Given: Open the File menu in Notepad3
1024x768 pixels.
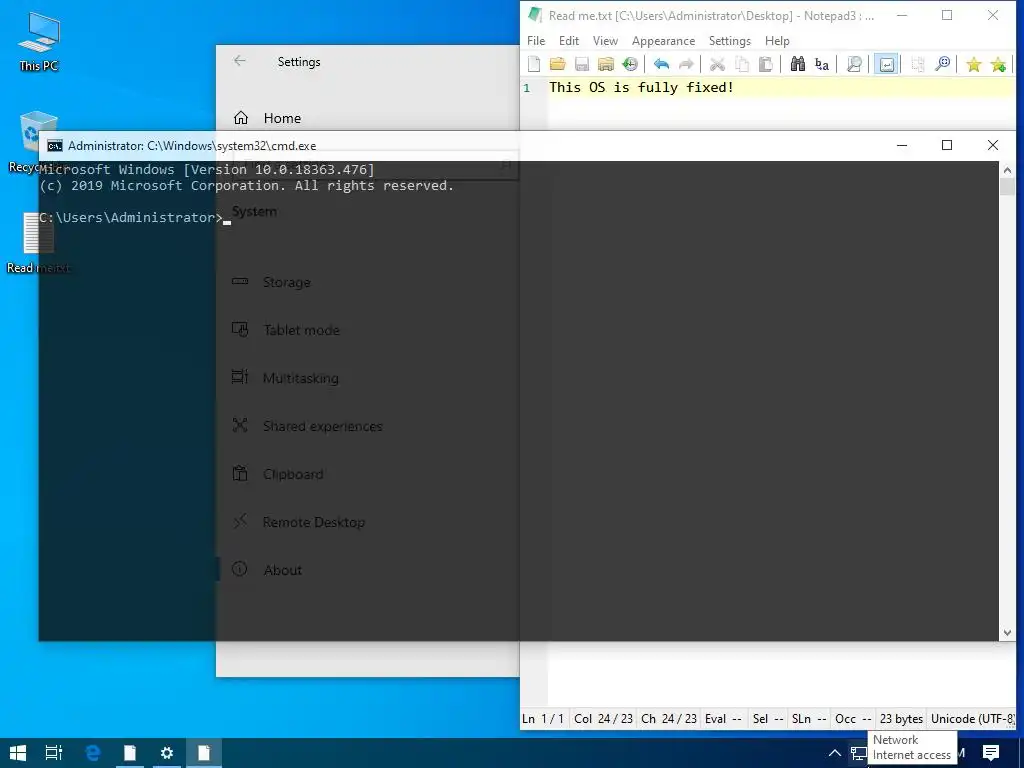Looking at the screenshot, I should [x=536, y=40].
